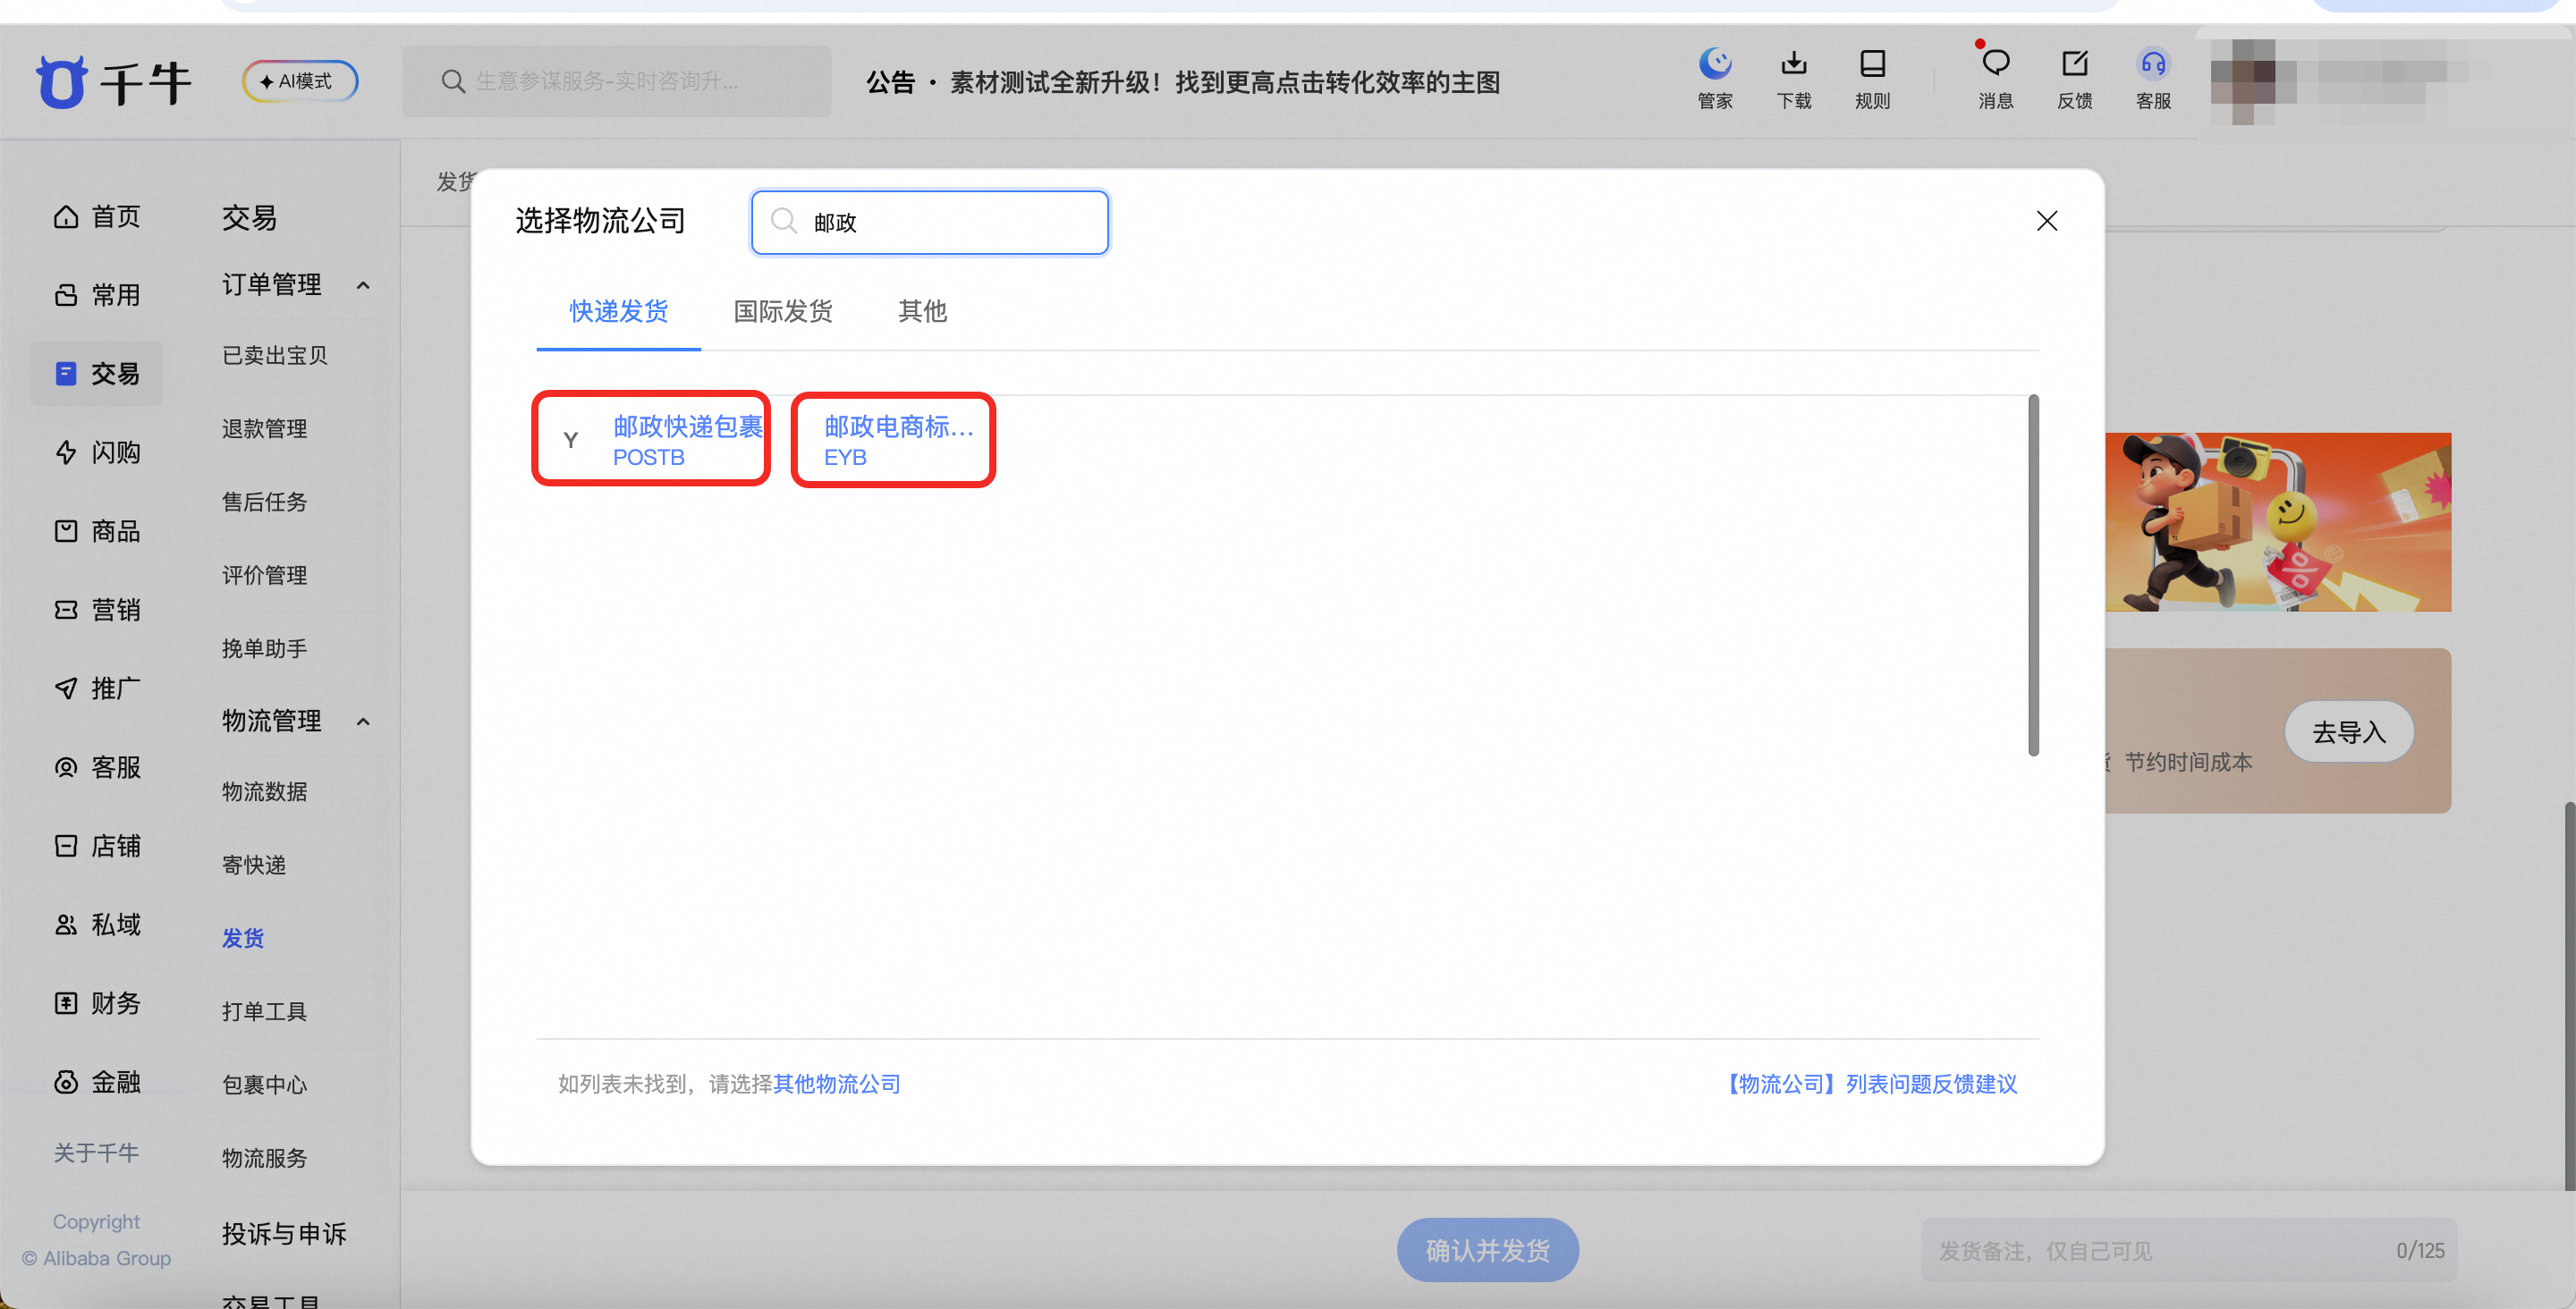Switch to 国际发货 tab
Image resolution: width=2576 pixels, height=1309 pixels.
tap(783, 312)
